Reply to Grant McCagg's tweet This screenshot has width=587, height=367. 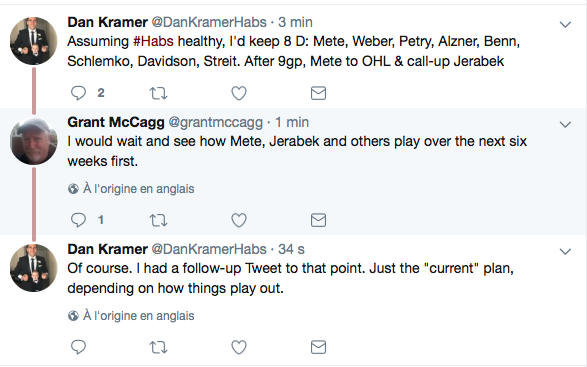coord(79,220)
